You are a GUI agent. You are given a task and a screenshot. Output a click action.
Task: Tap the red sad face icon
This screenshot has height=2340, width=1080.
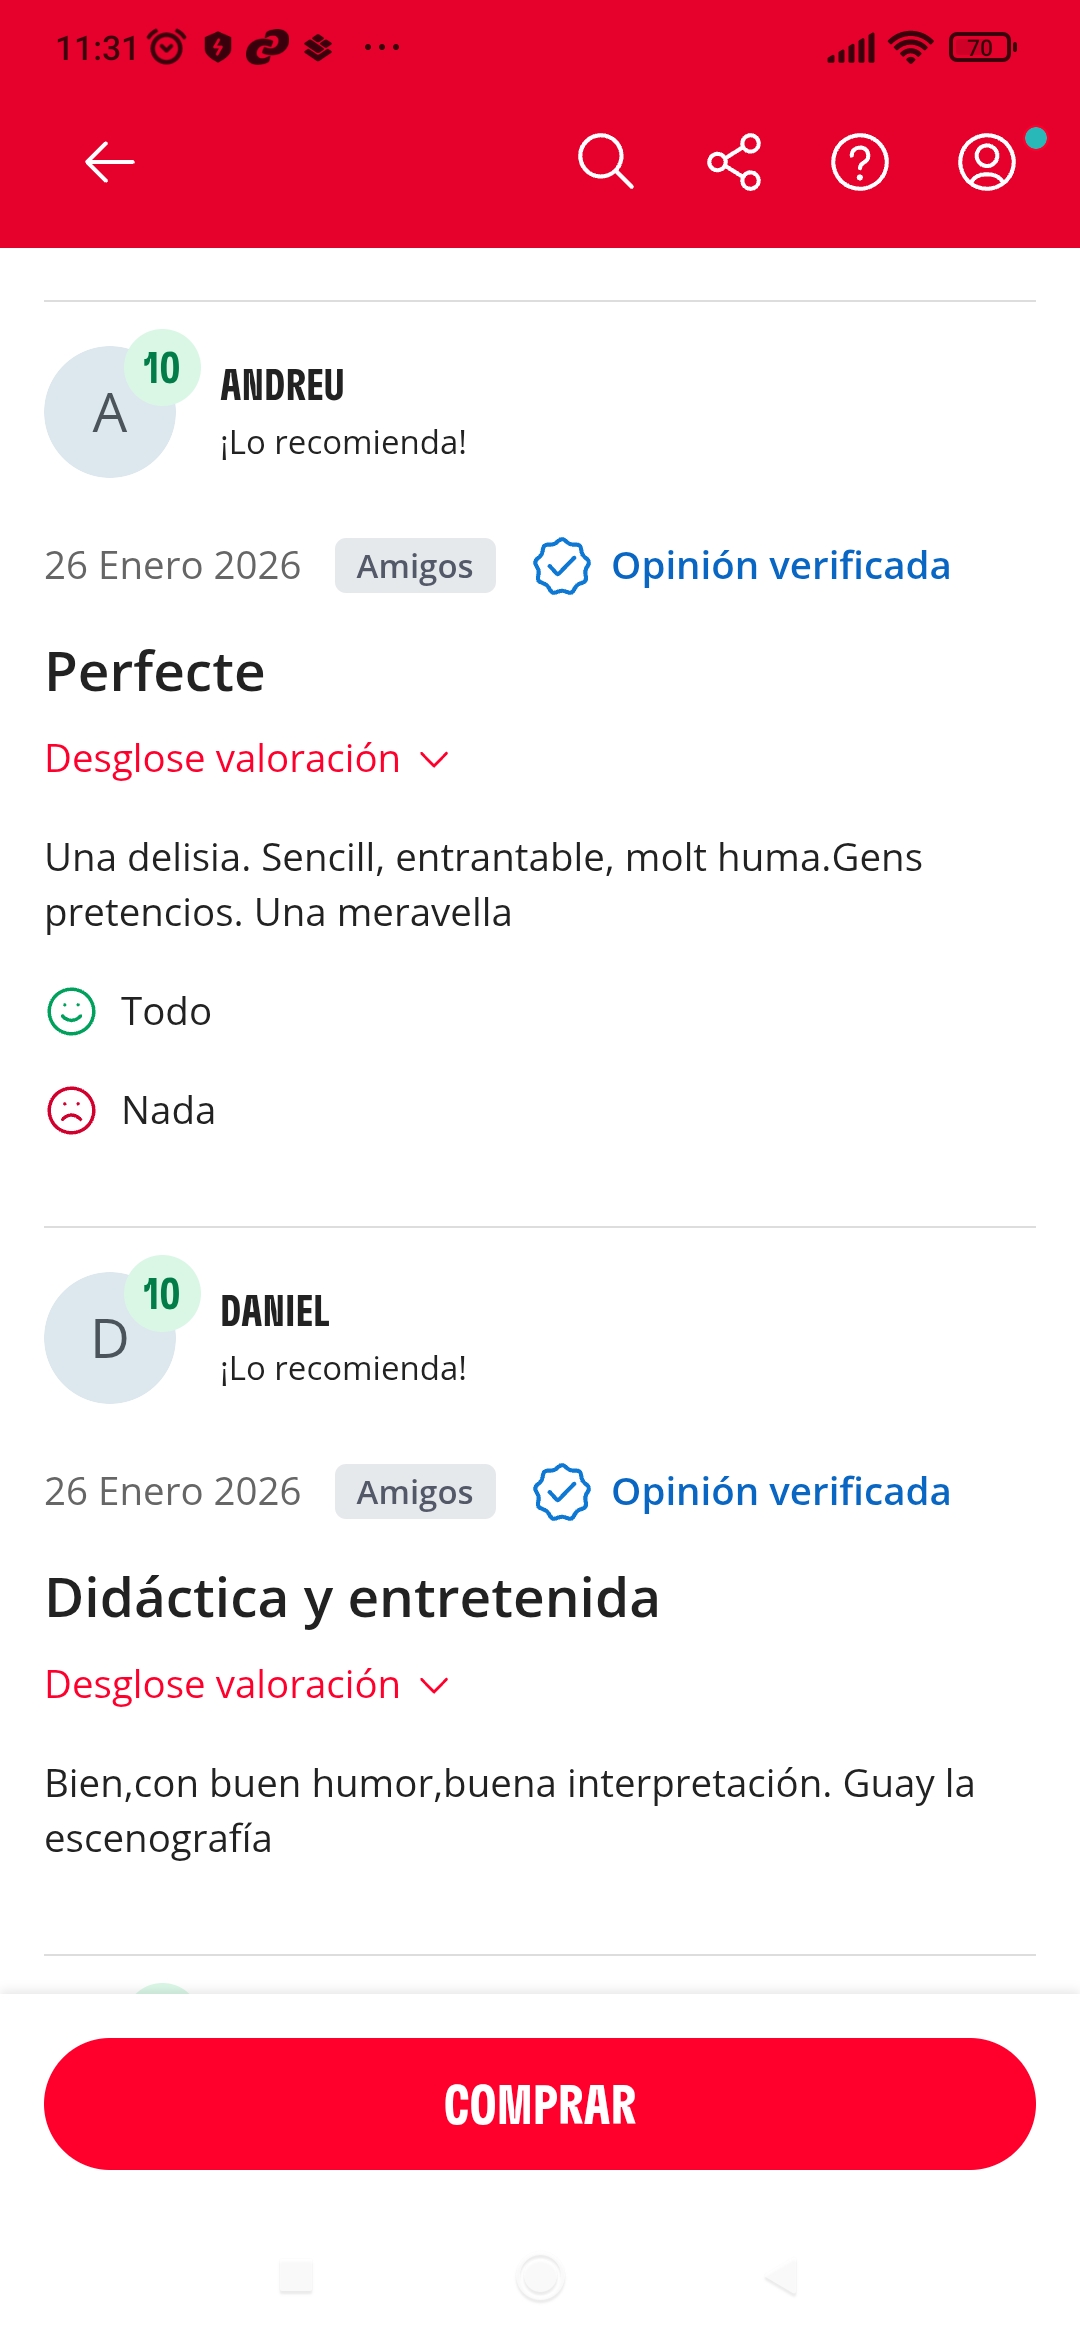72,1111
